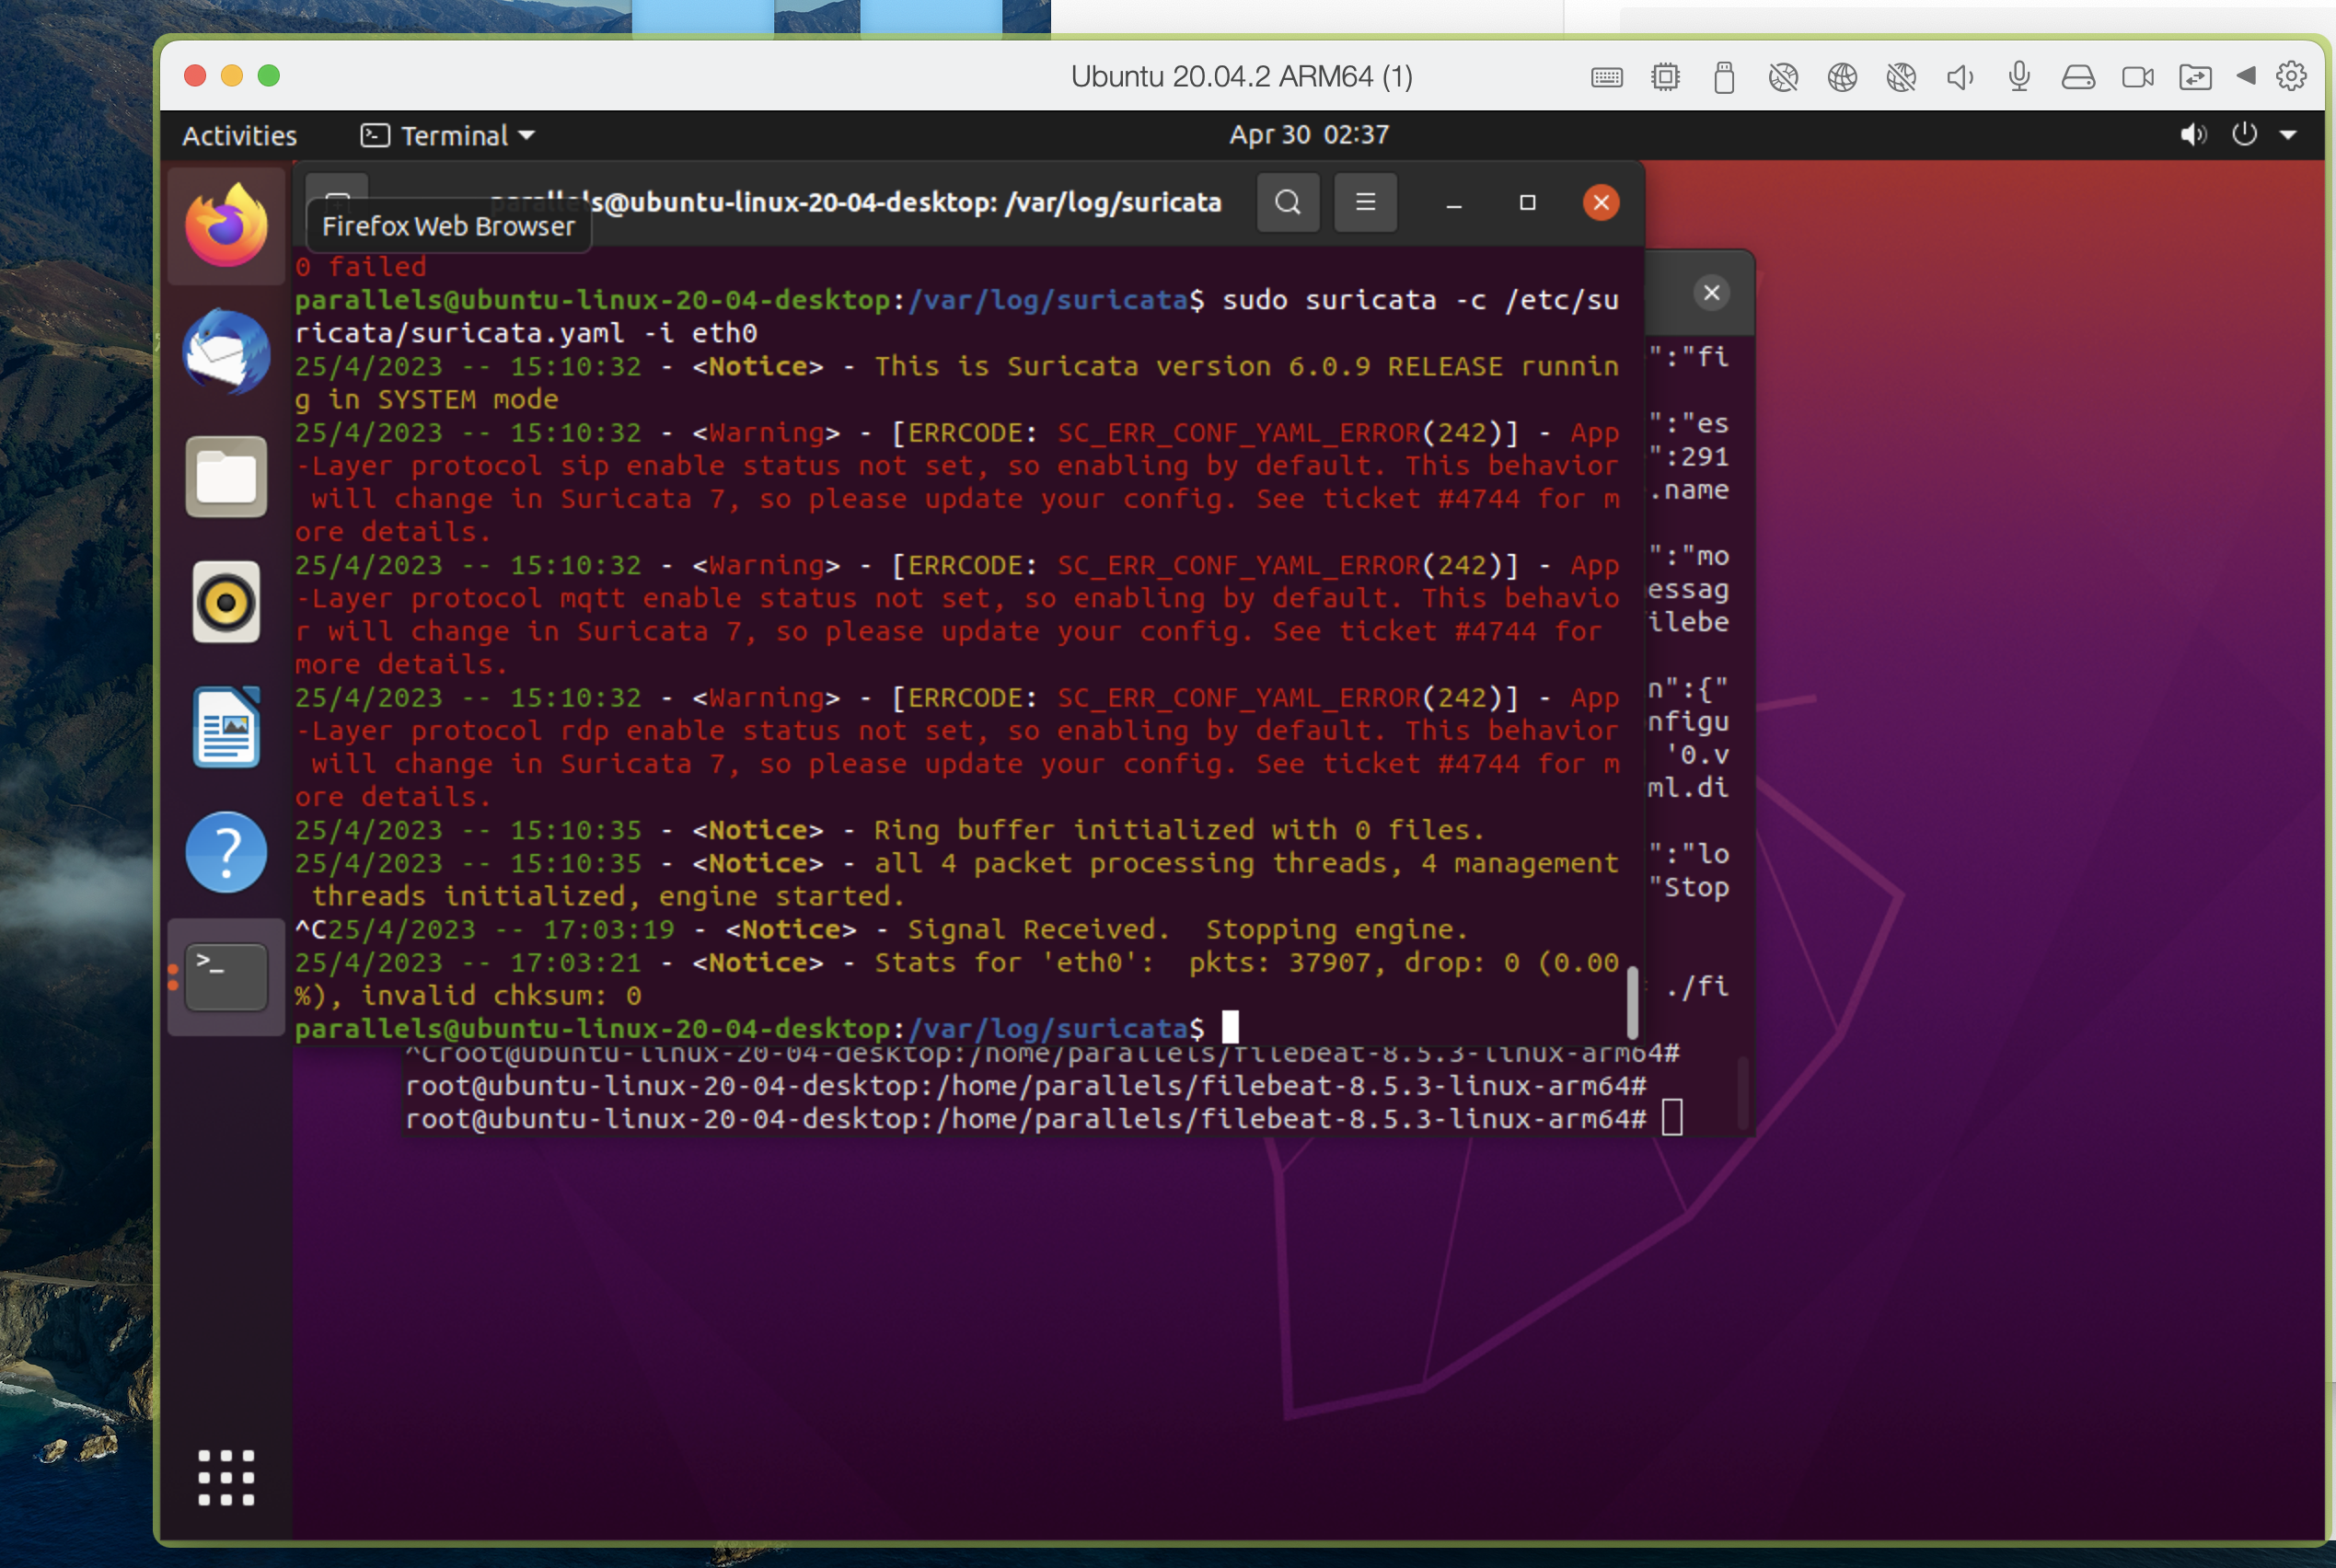Screen dimensions: 2336x1568
Task: Open Parallels keyboard icon in title bar
Action: coord(1606,77)
